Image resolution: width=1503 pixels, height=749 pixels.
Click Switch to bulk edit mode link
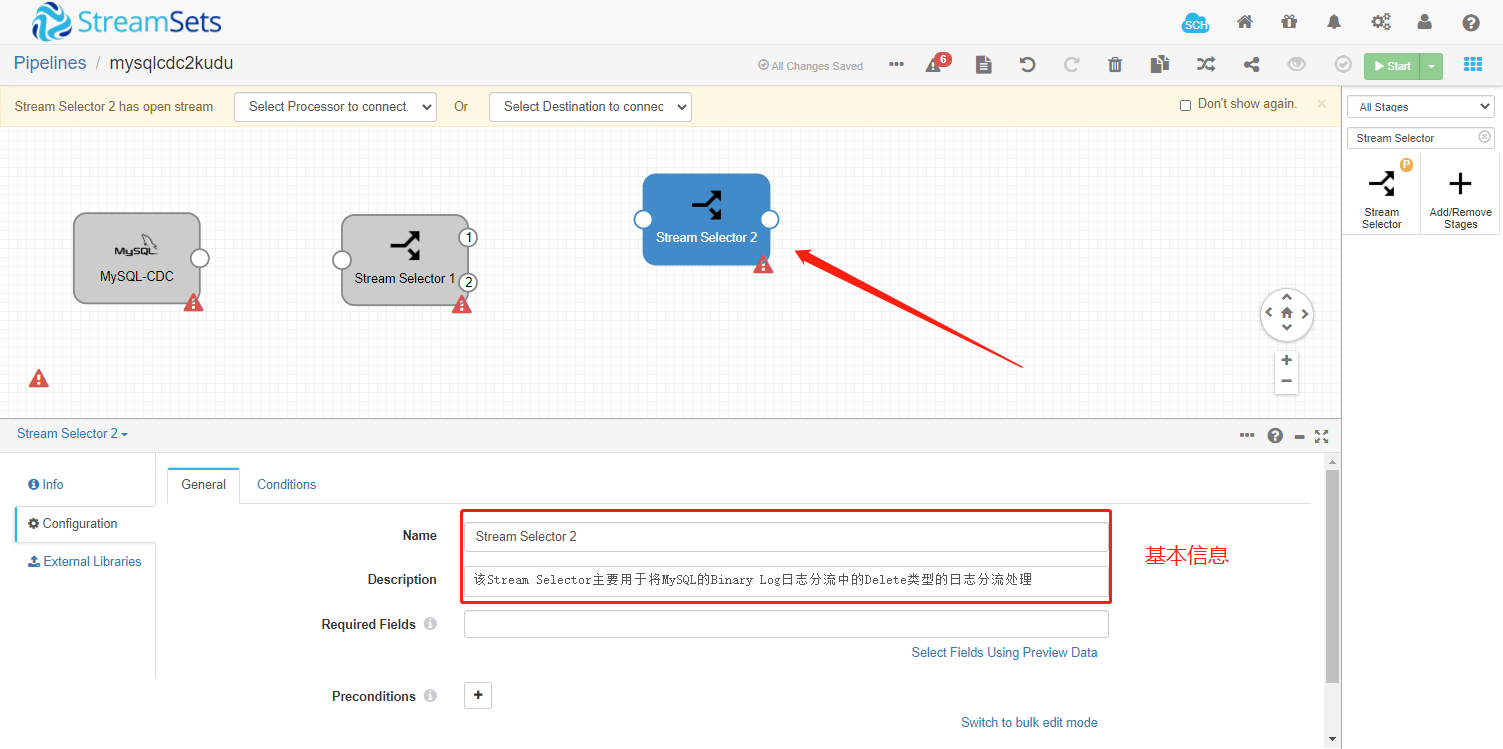pyautogui.click(x=1029, y=722)
